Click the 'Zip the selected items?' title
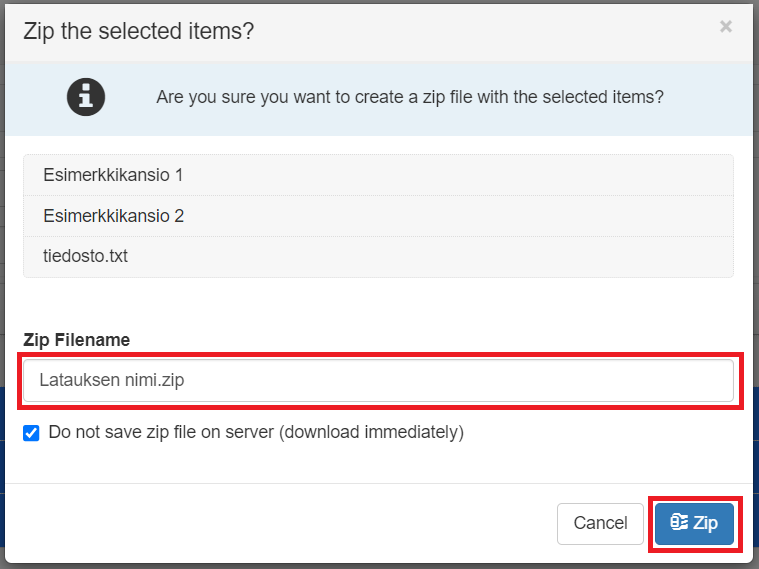759x569 pixels. (138, 31)
